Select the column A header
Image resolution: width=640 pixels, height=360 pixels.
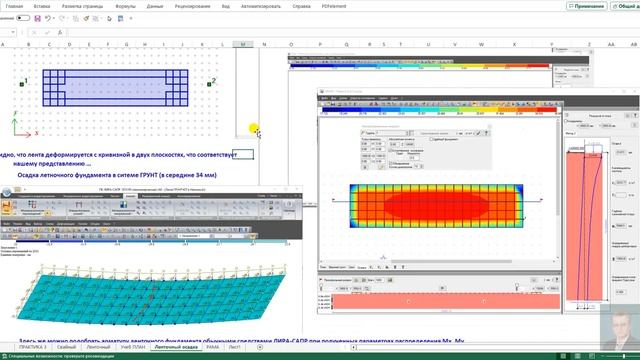tap(3, 44)
